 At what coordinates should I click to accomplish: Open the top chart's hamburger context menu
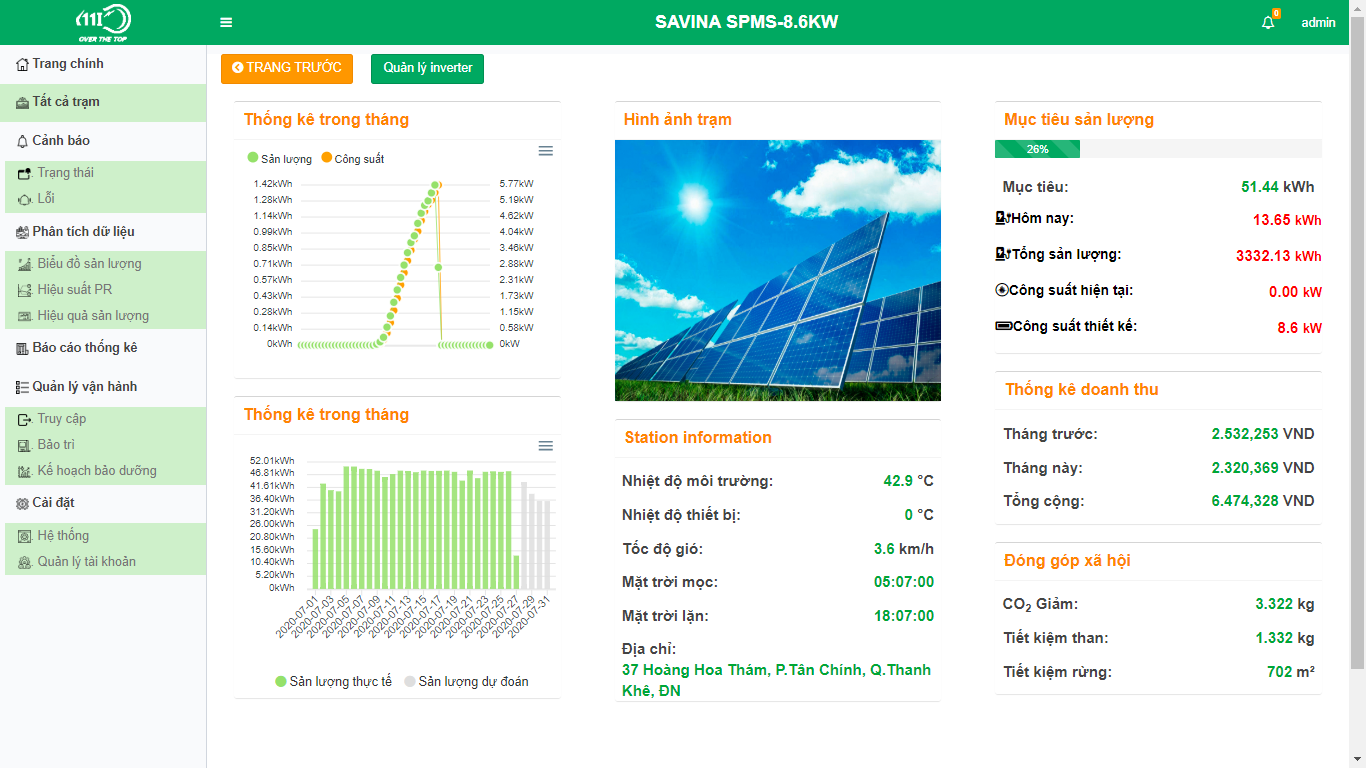pyautogui.click(x=545, y=151)
